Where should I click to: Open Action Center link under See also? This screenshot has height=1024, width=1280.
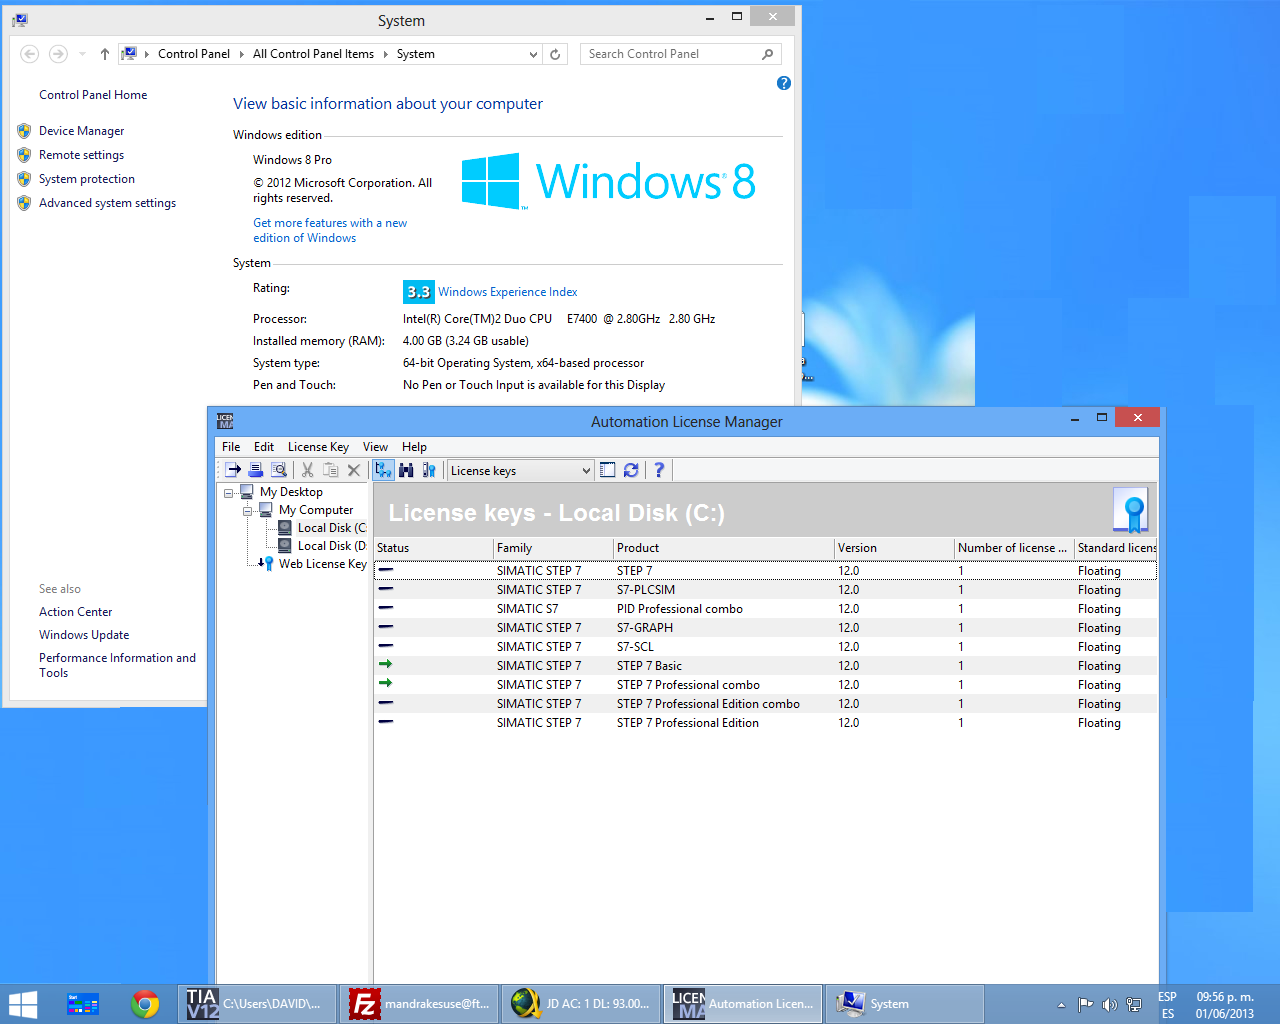click(76, 612)
